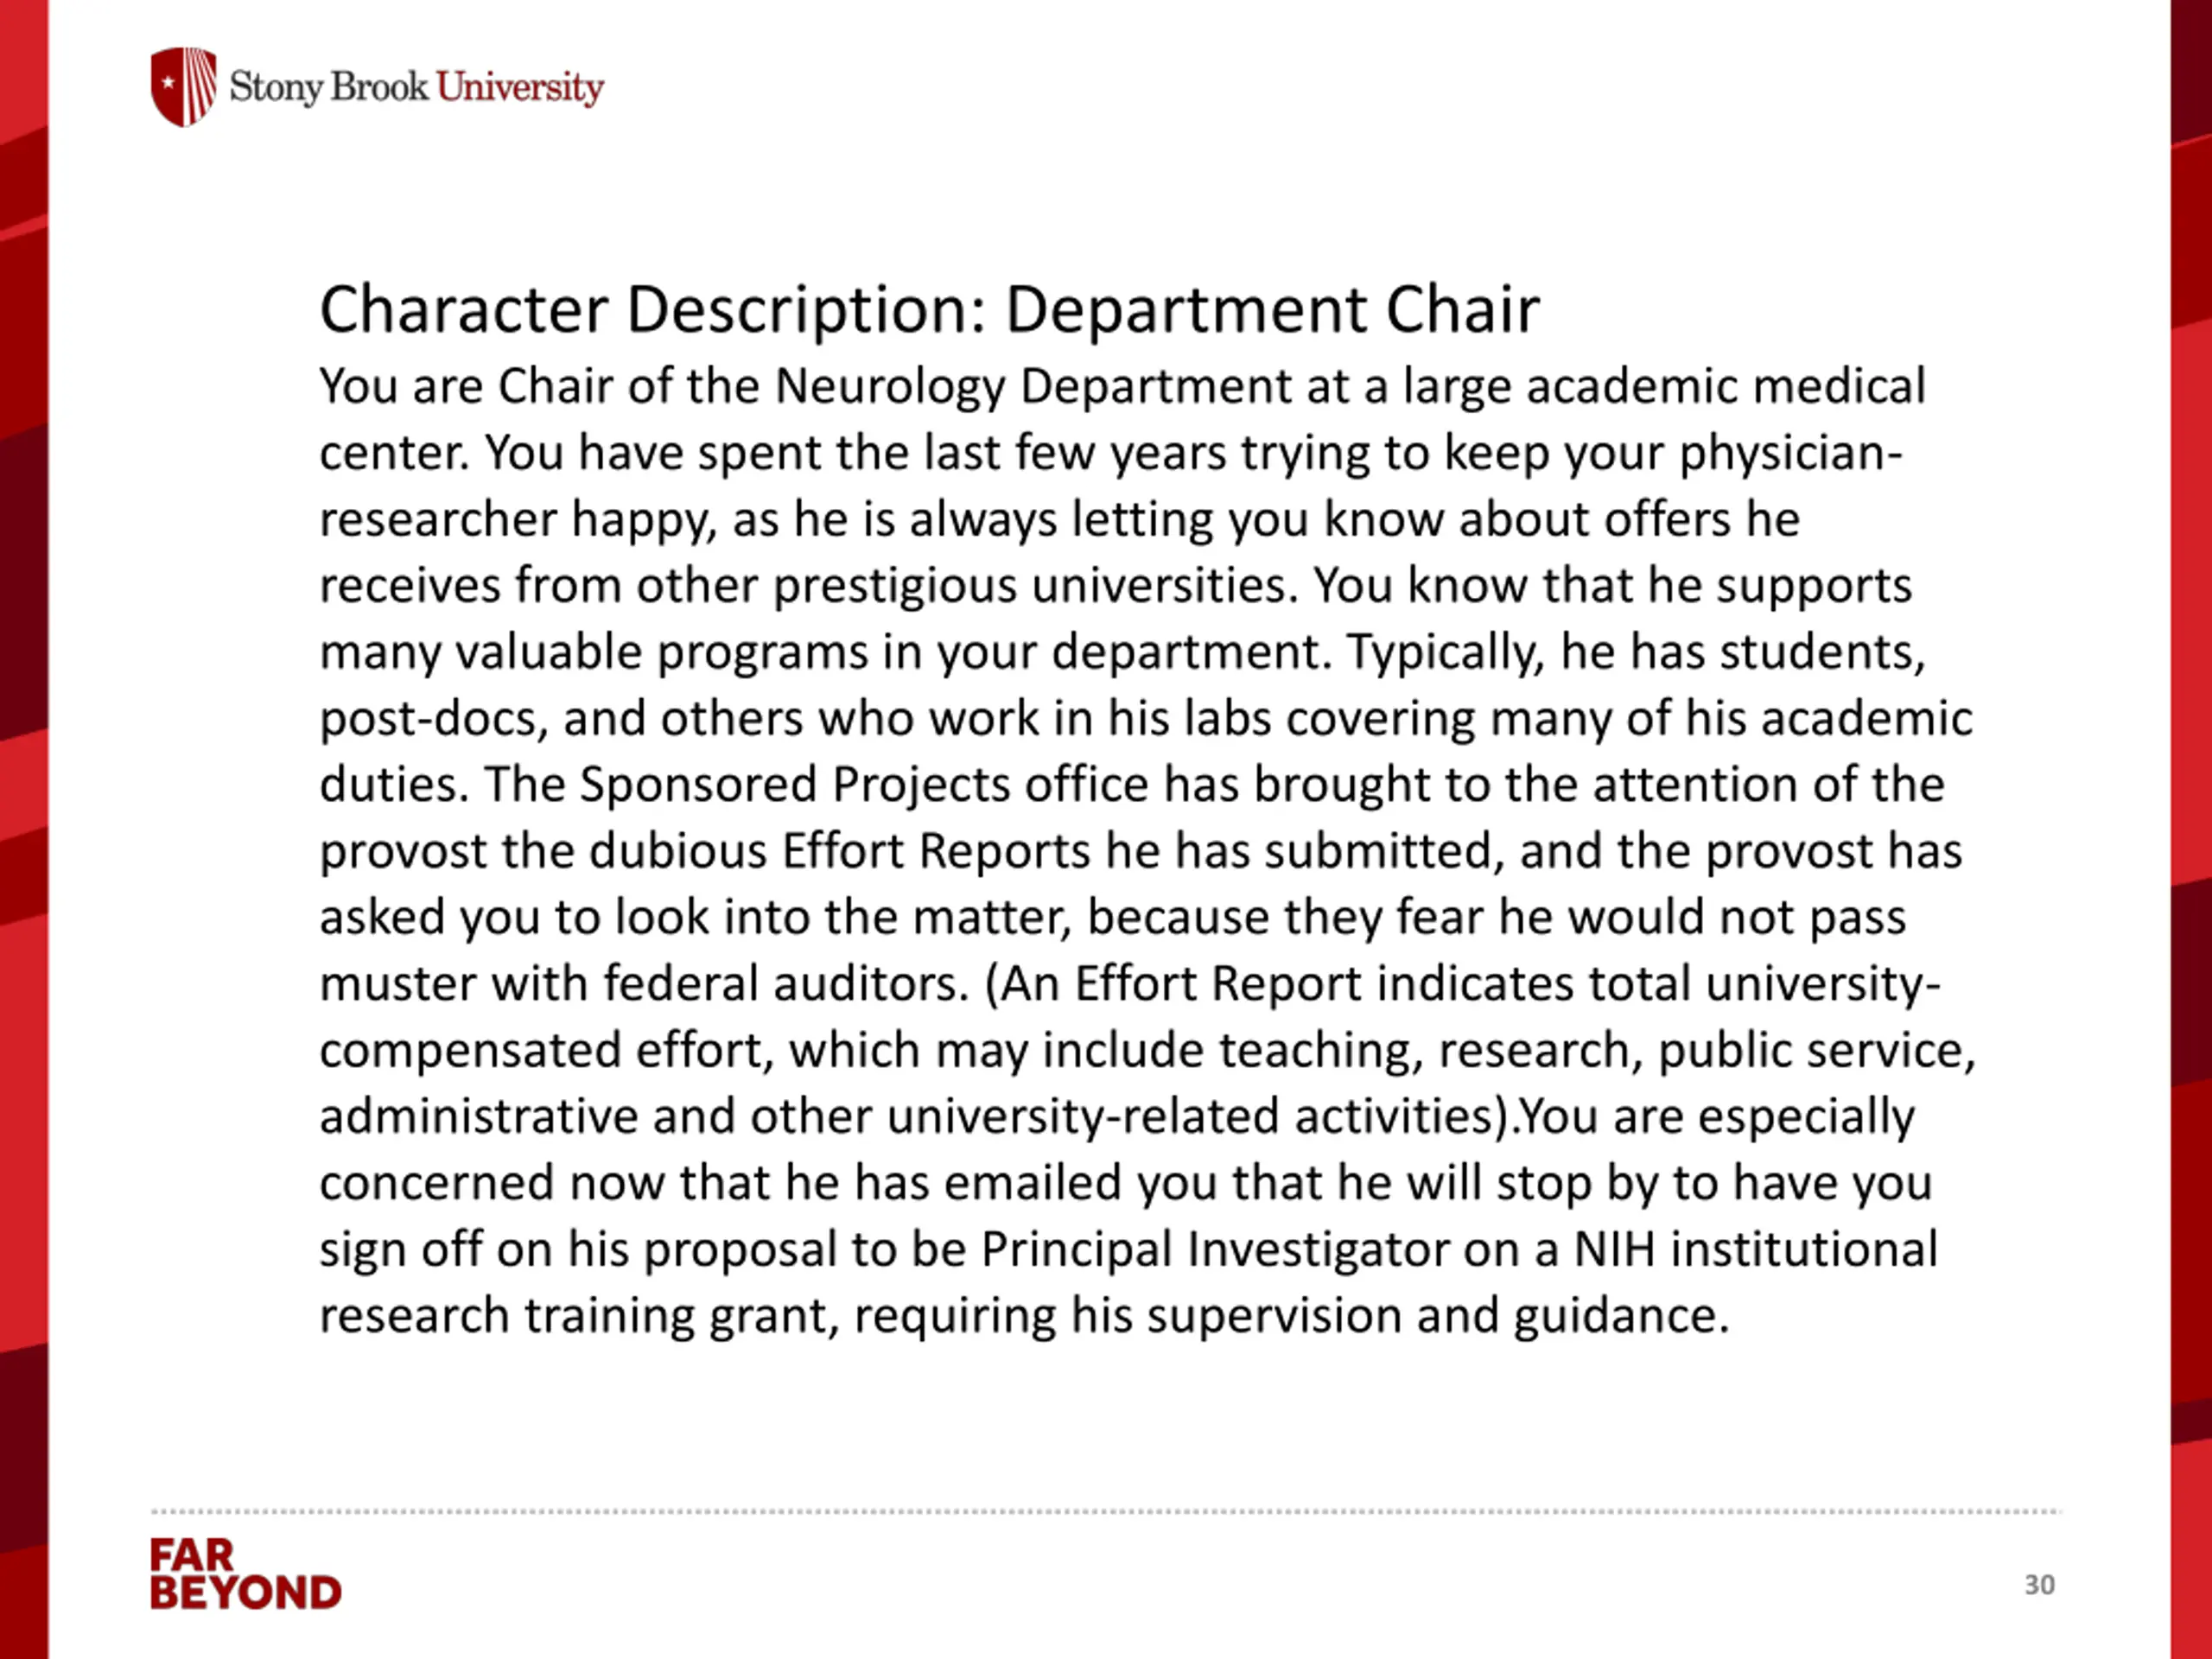The image size is (2212, 1659).
Task: Click the slide number 30
Action: click(x=2039, y=1585)
